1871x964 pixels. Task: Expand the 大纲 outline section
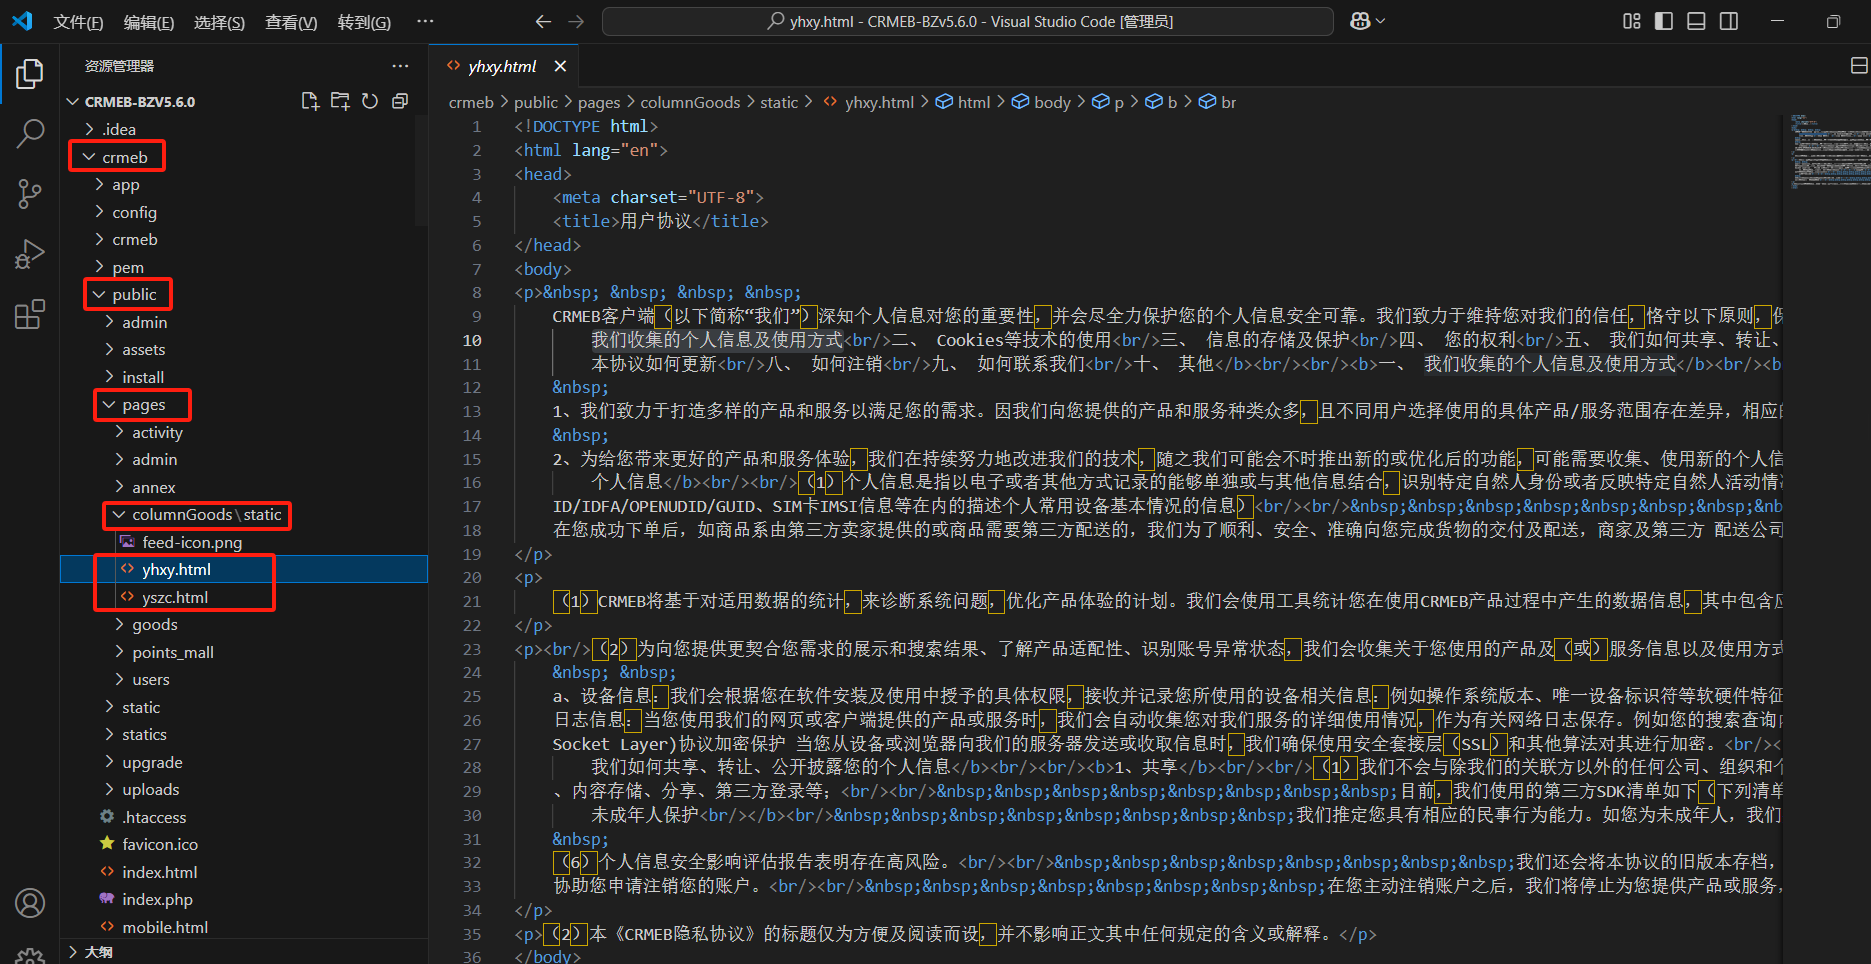pos(244,952)
